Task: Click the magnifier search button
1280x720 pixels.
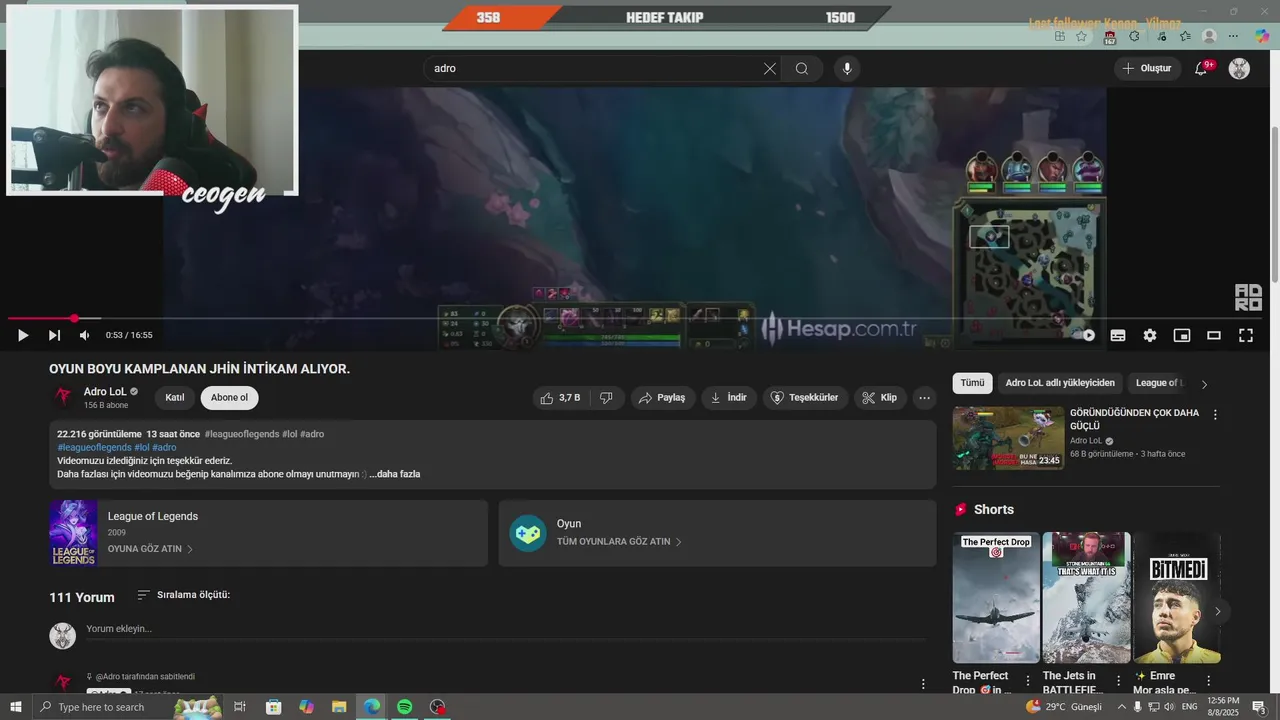Action: (802, 69)
